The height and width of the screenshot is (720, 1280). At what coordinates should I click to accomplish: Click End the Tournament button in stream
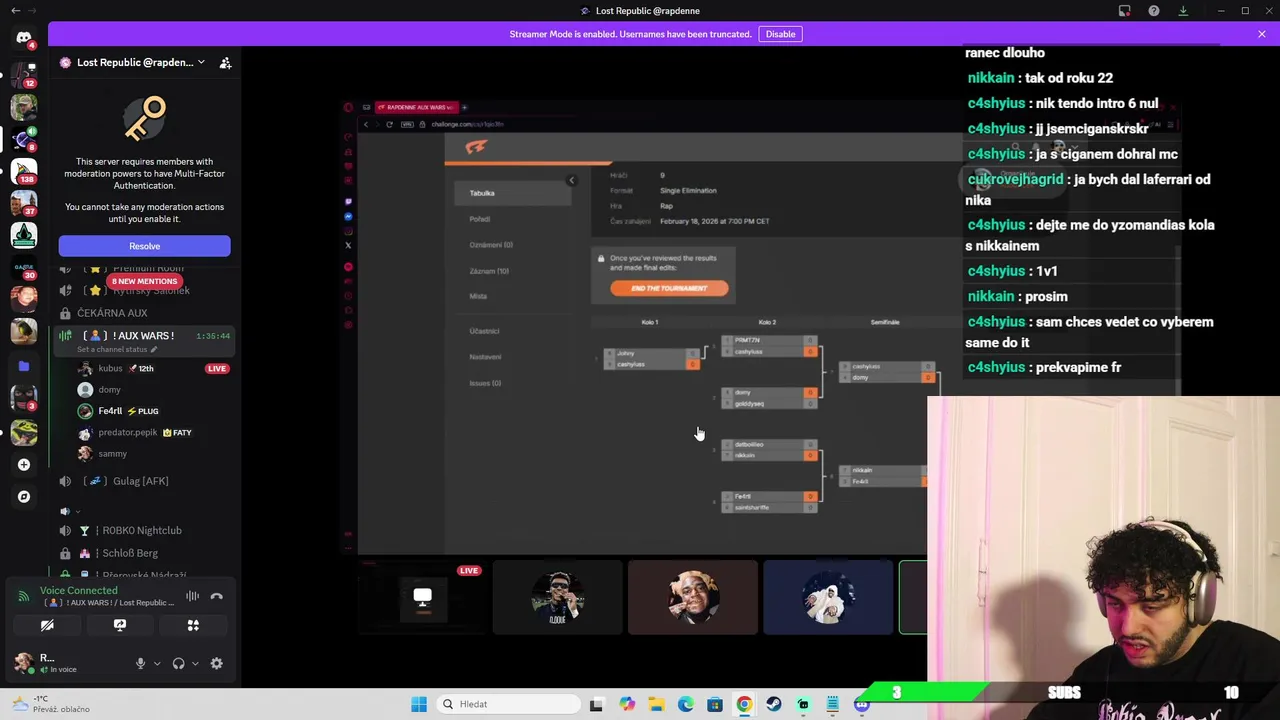[669, 288]
